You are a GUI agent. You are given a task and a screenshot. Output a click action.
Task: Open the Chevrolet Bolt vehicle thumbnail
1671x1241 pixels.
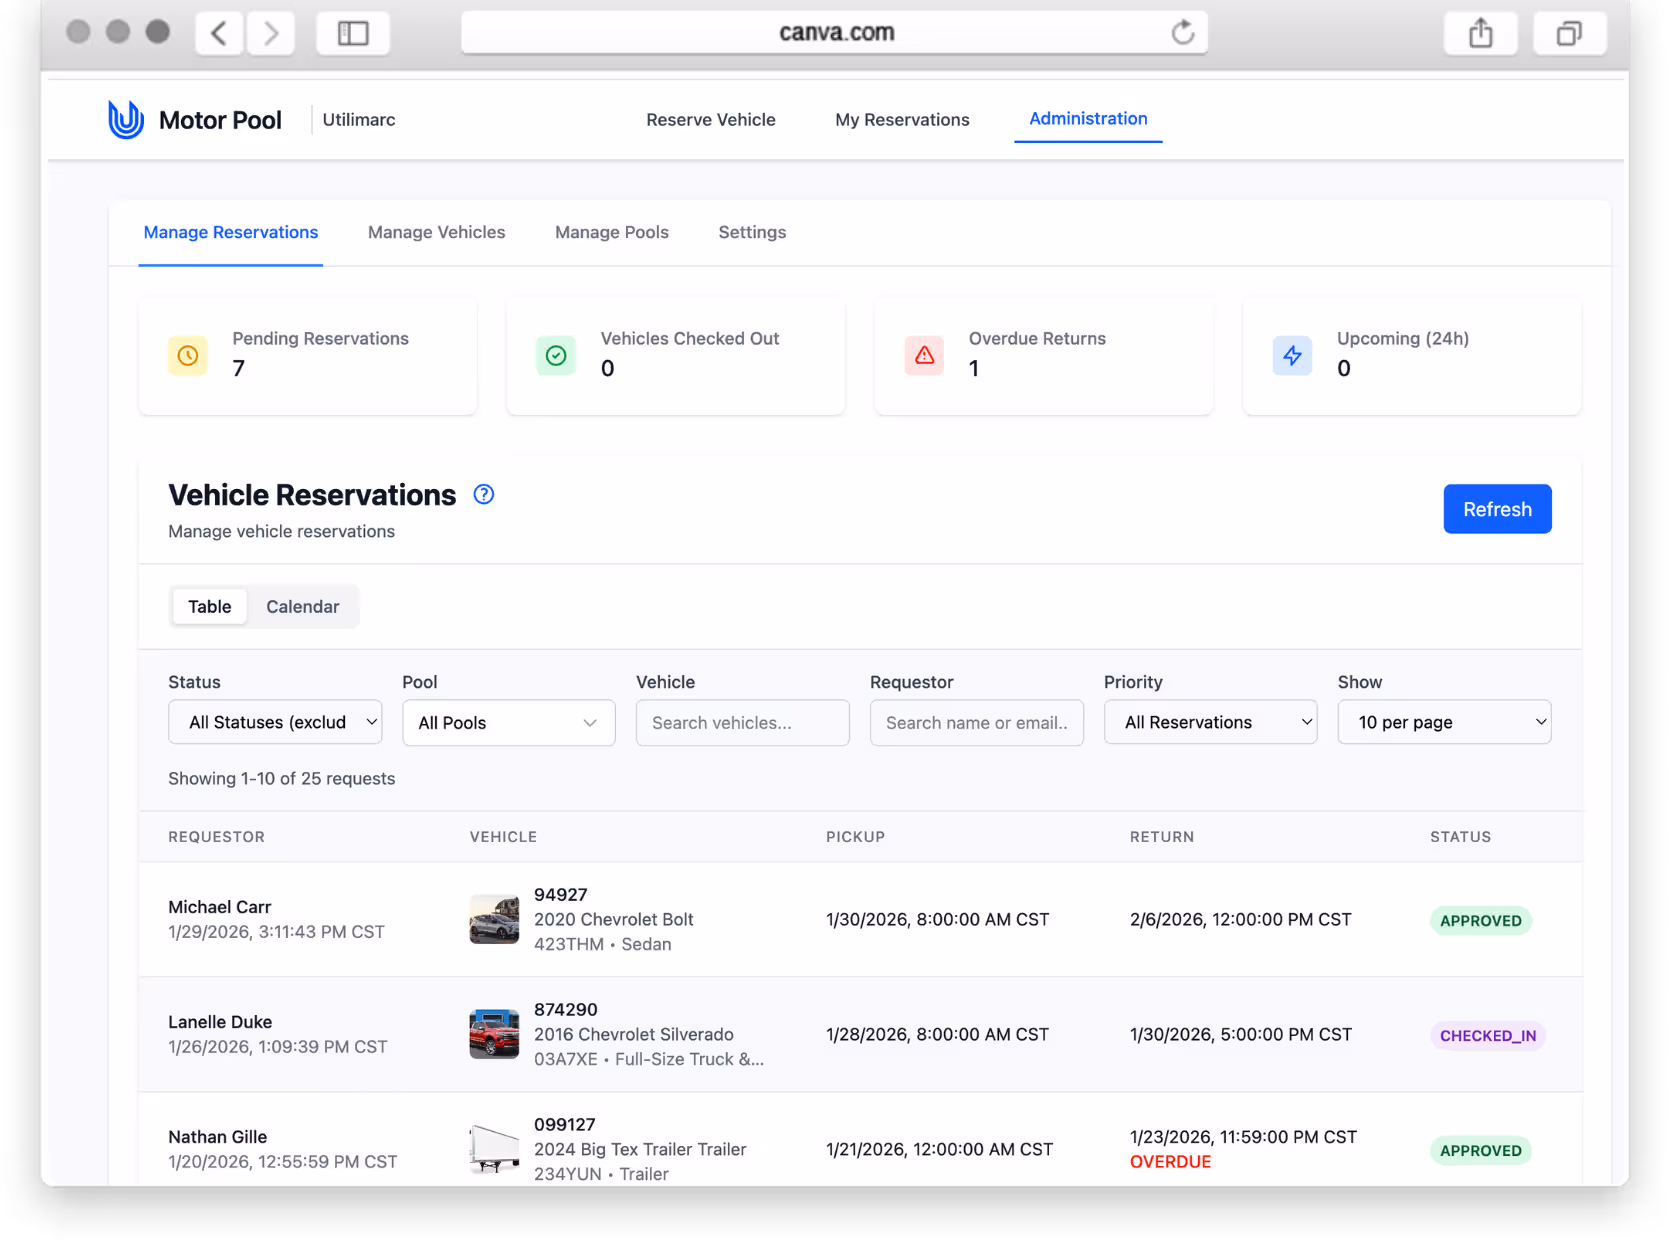[x=494, y=919]
